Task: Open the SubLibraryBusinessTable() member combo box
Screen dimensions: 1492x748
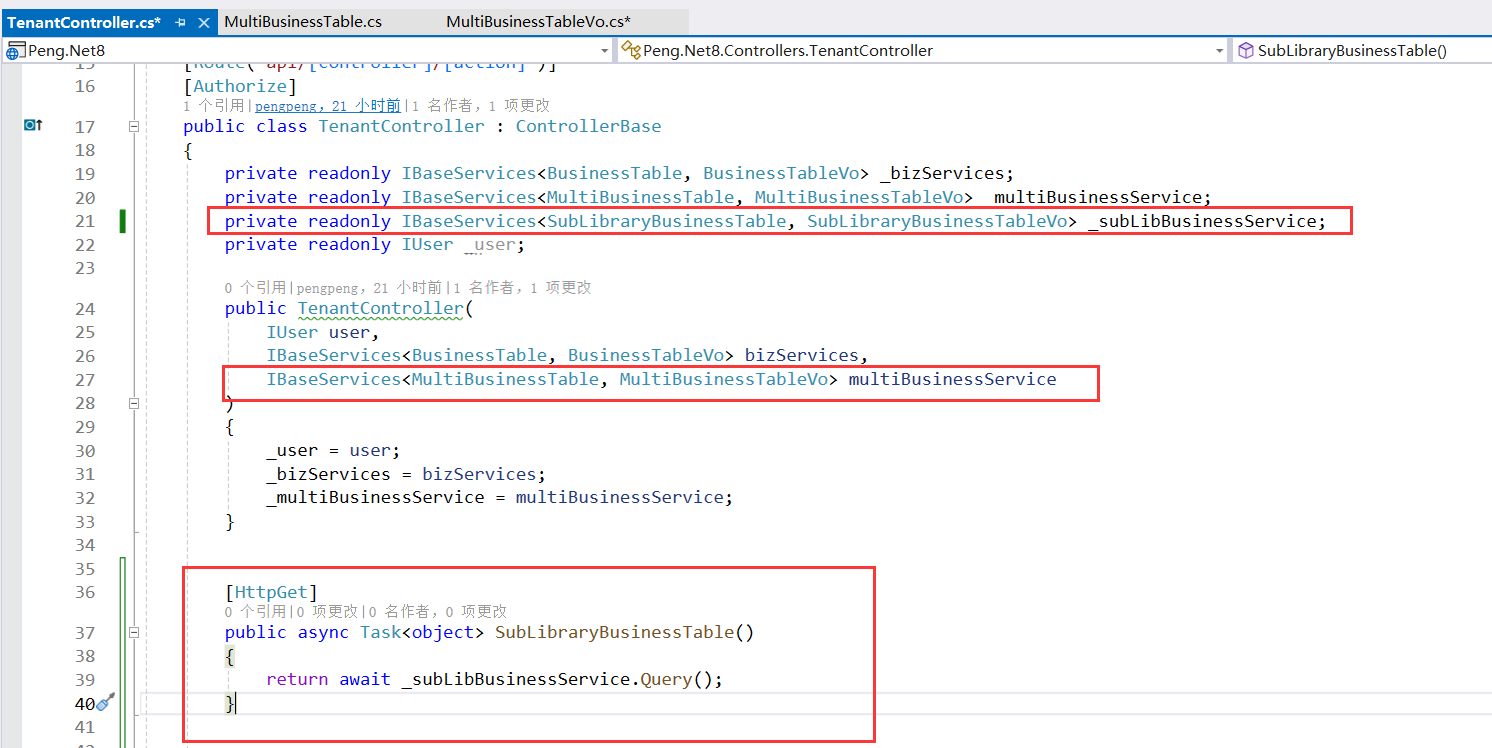Action: coord(1361,50)
